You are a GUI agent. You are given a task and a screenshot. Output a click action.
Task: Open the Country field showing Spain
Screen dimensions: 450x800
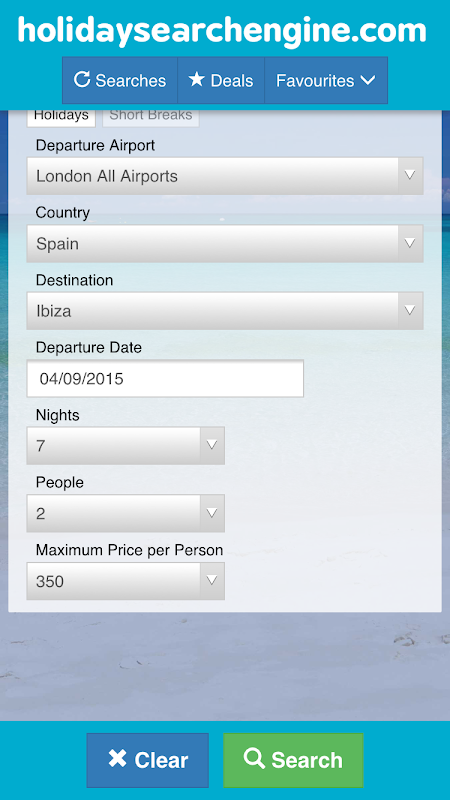[x=225, y=244]
